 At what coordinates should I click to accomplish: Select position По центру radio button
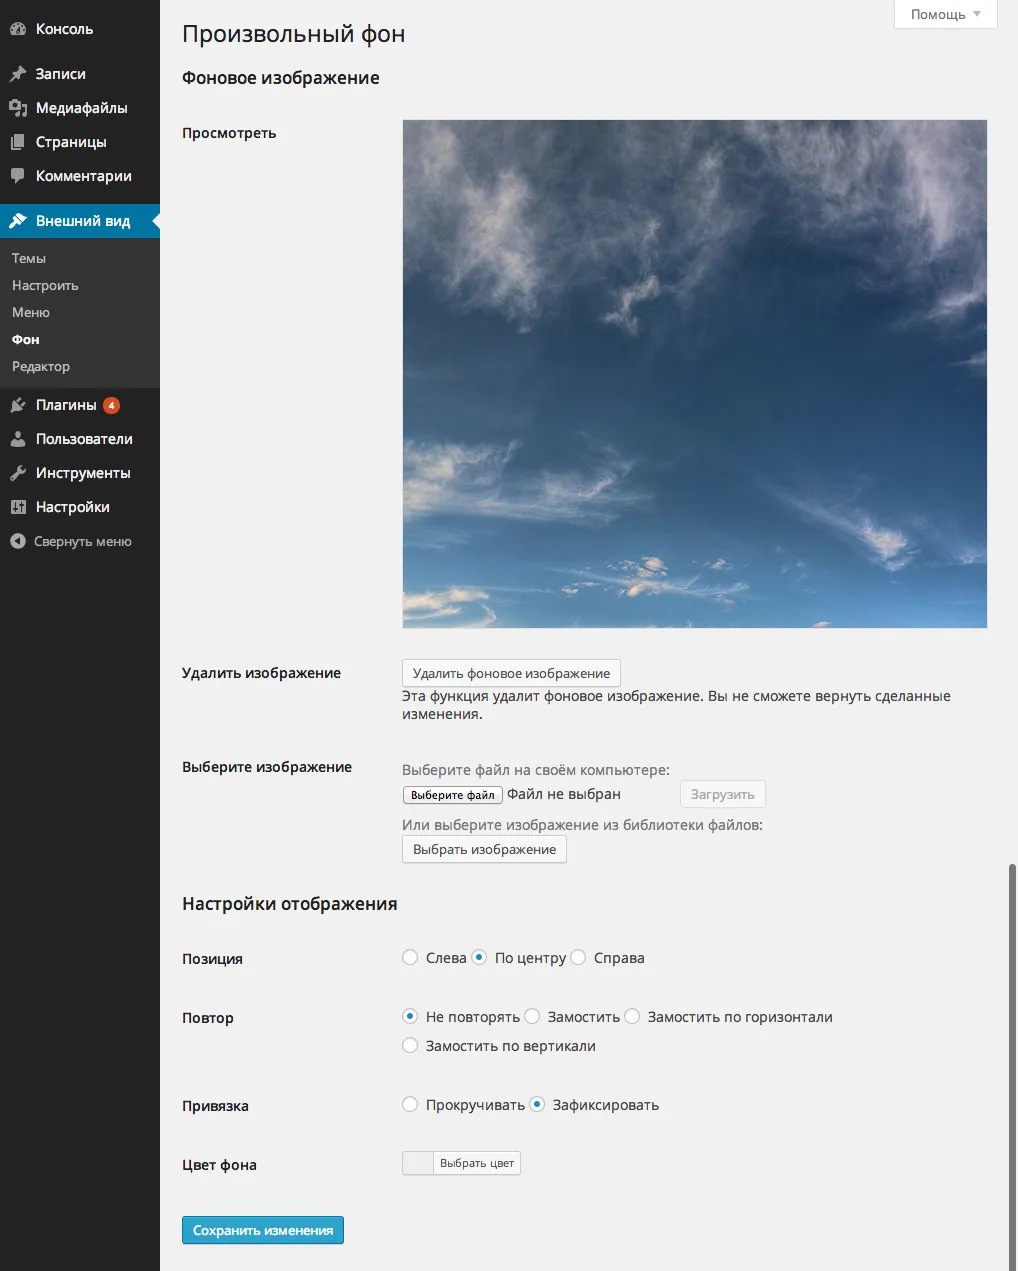pyautogui.click(x=479, y=957)
